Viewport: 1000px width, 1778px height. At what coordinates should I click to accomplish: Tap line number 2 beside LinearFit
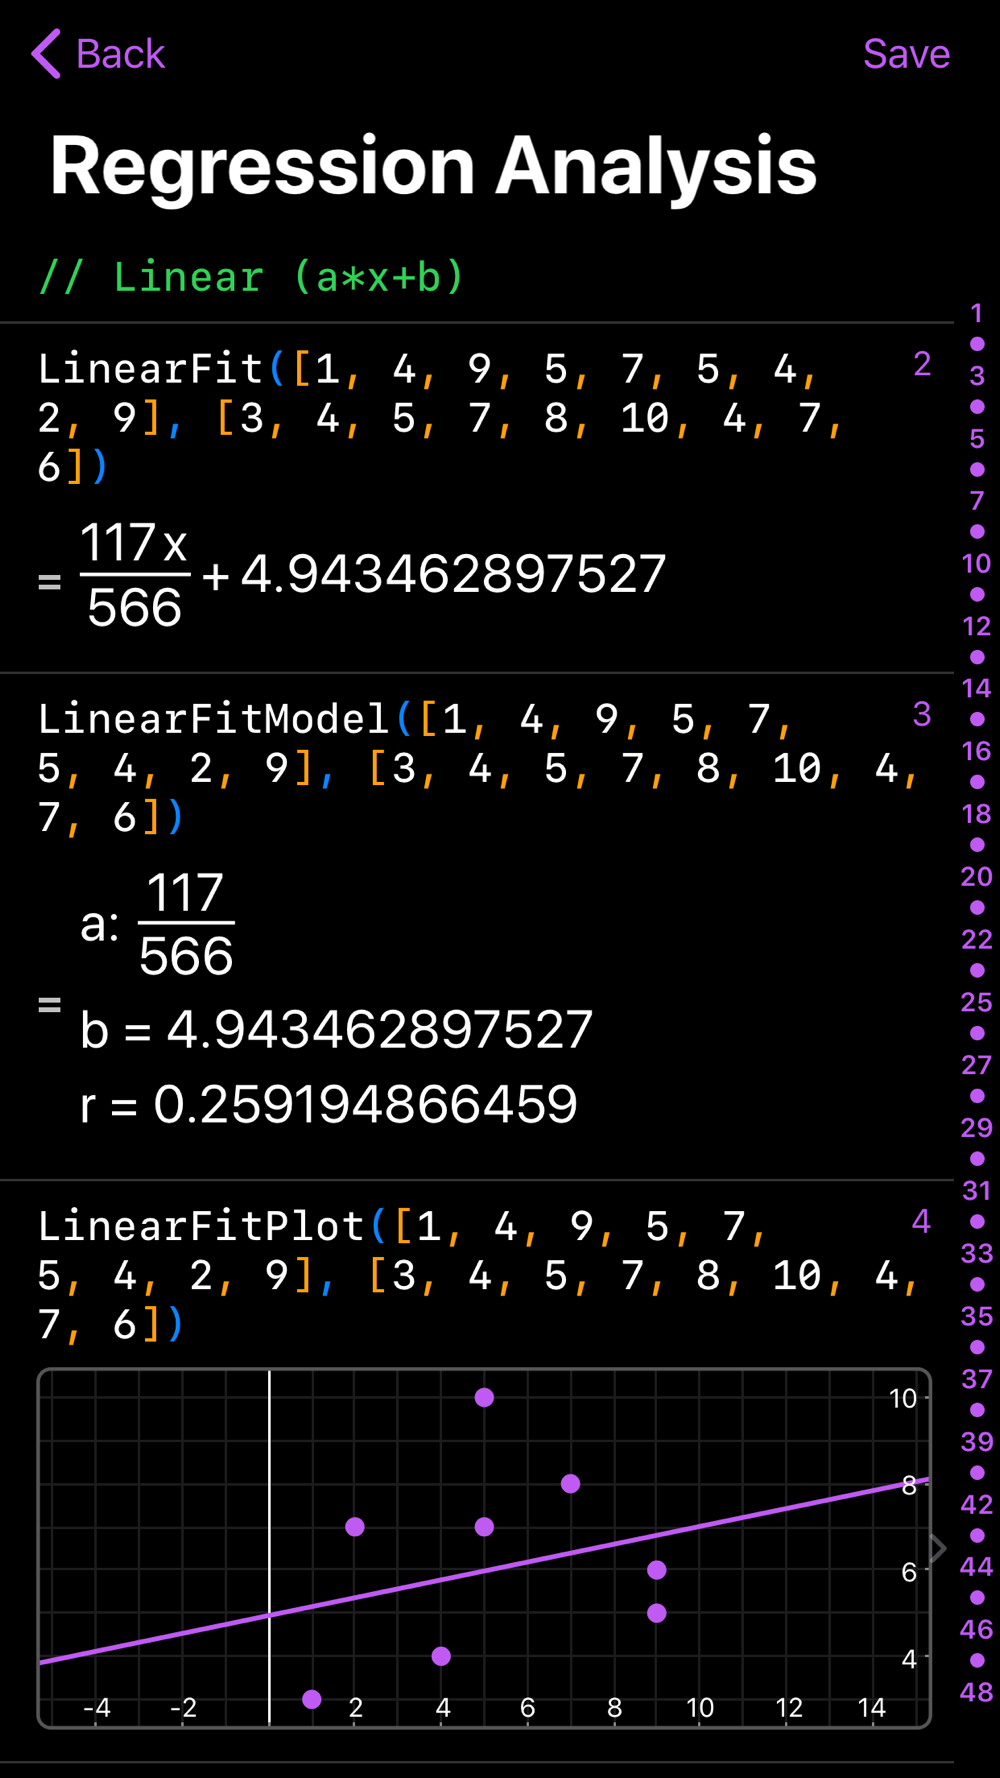(922, 365)
